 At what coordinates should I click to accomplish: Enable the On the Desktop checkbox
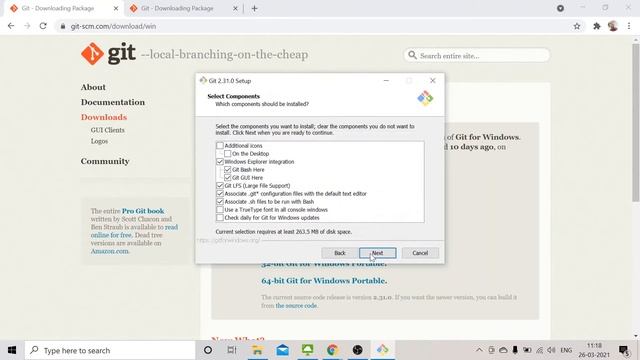[227, 154]
